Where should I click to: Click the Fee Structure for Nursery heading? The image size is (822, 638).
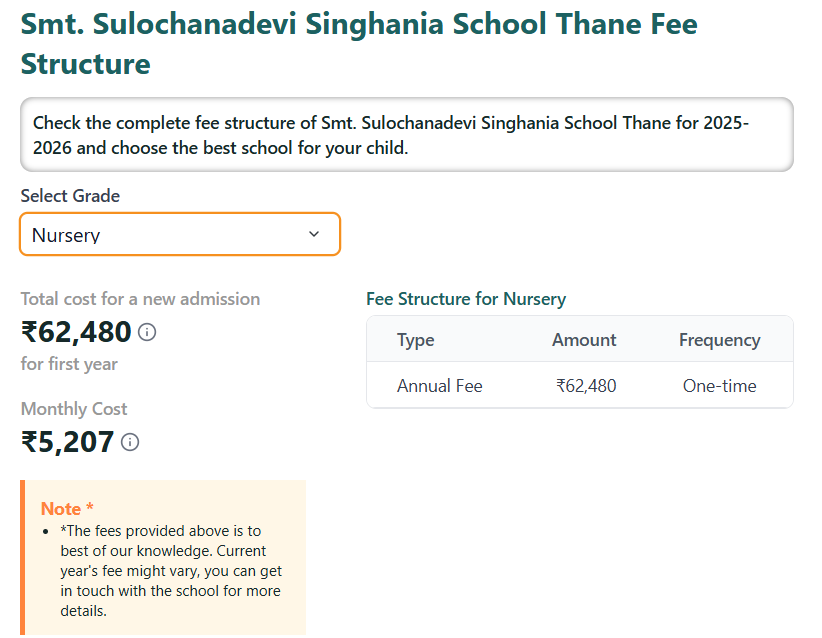point(466,299)
